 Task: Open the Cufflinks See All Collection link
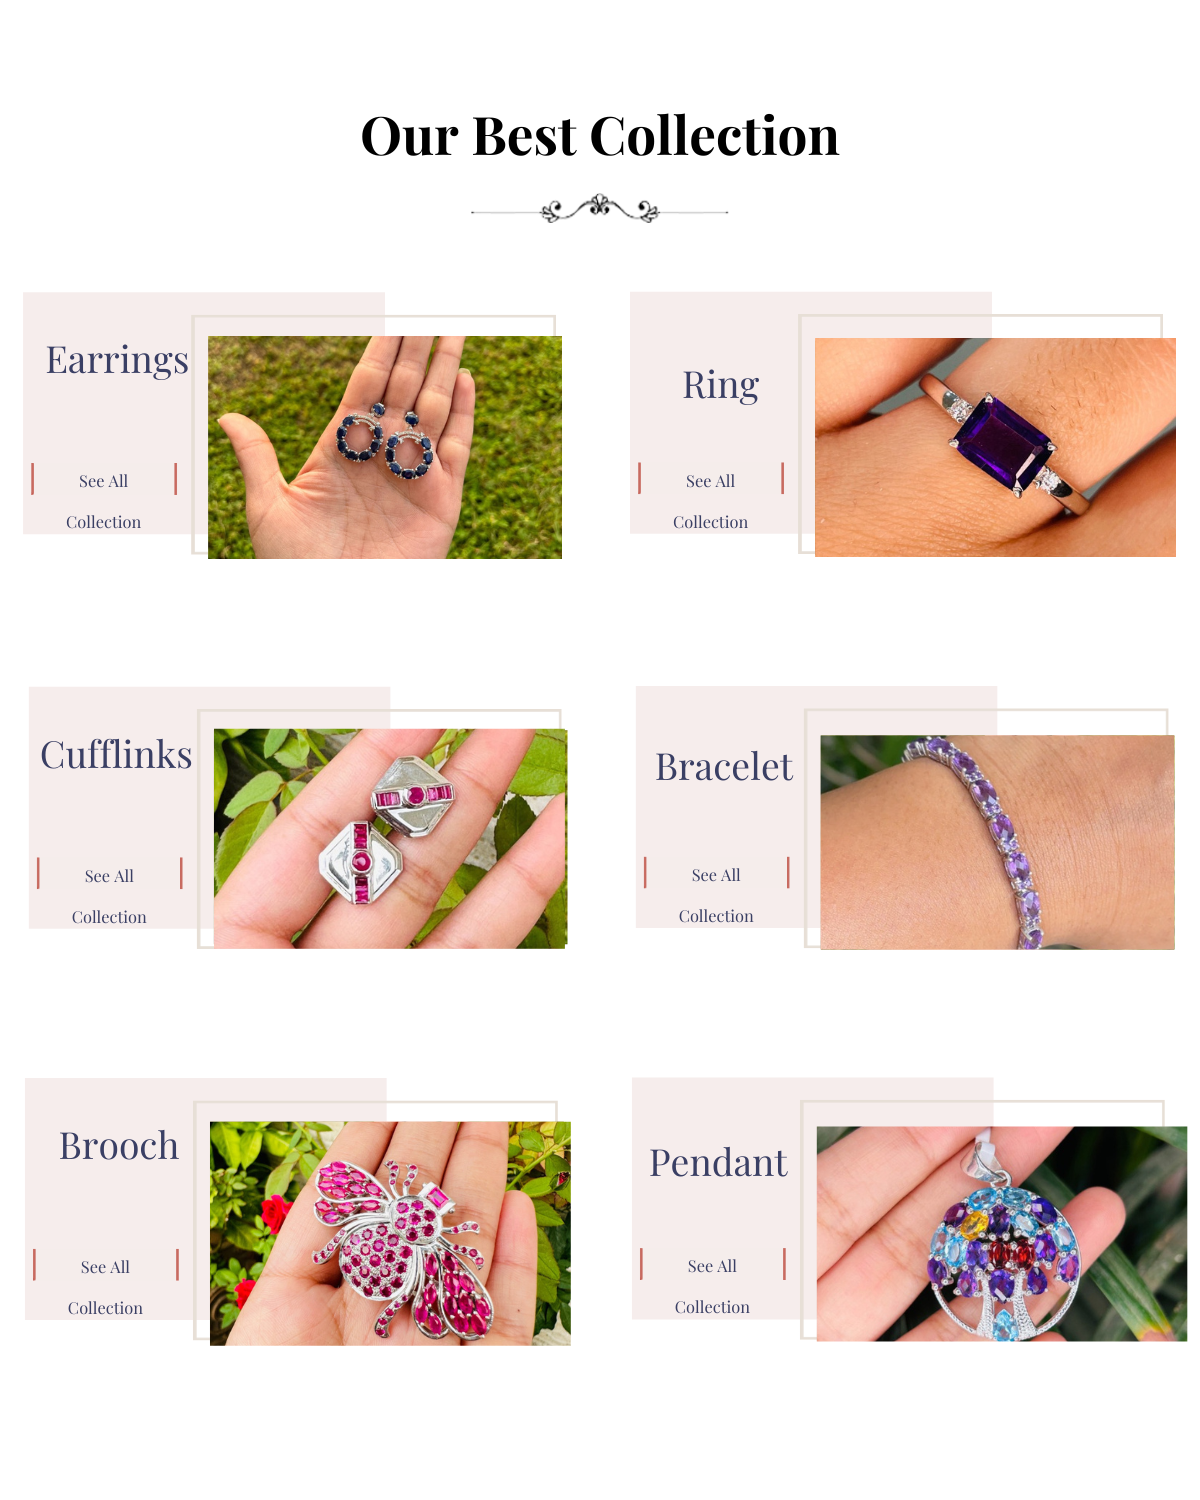click(x=109, y=896)
